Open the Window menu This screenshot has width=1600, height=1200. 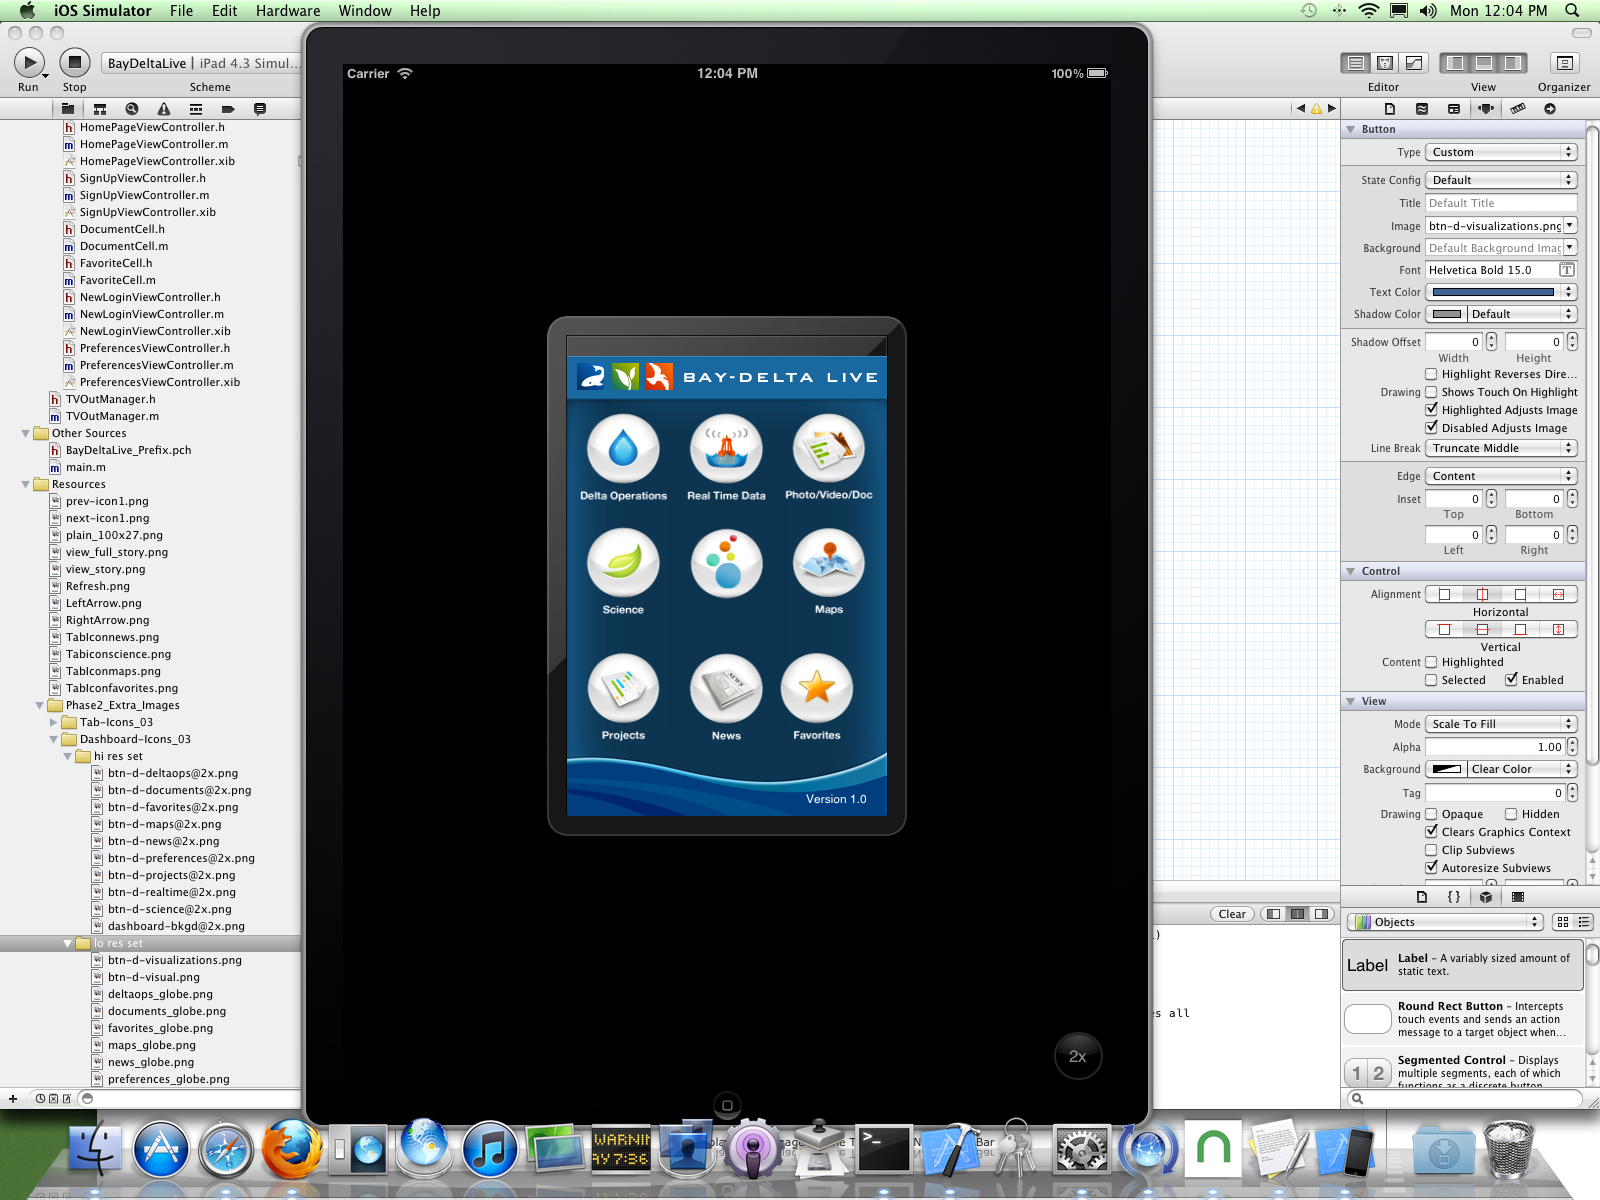click(x=365, y=11)
